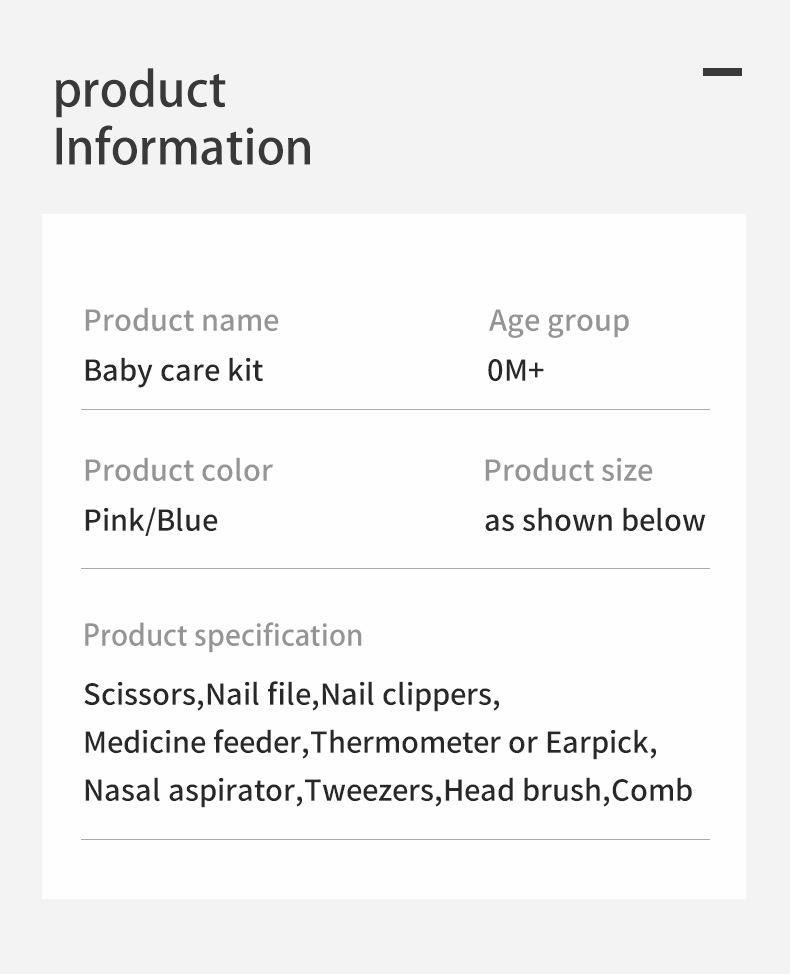Click "Medicine feeder" in the specification list

(194, 743)
